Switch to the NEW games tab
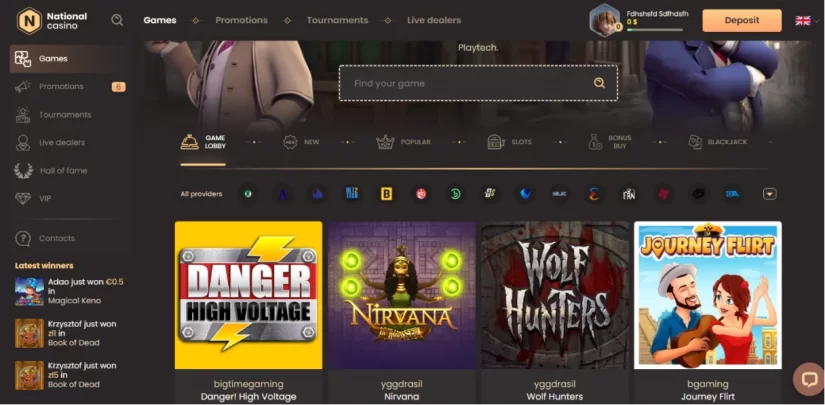825x405 pixels. click(301, 142)
